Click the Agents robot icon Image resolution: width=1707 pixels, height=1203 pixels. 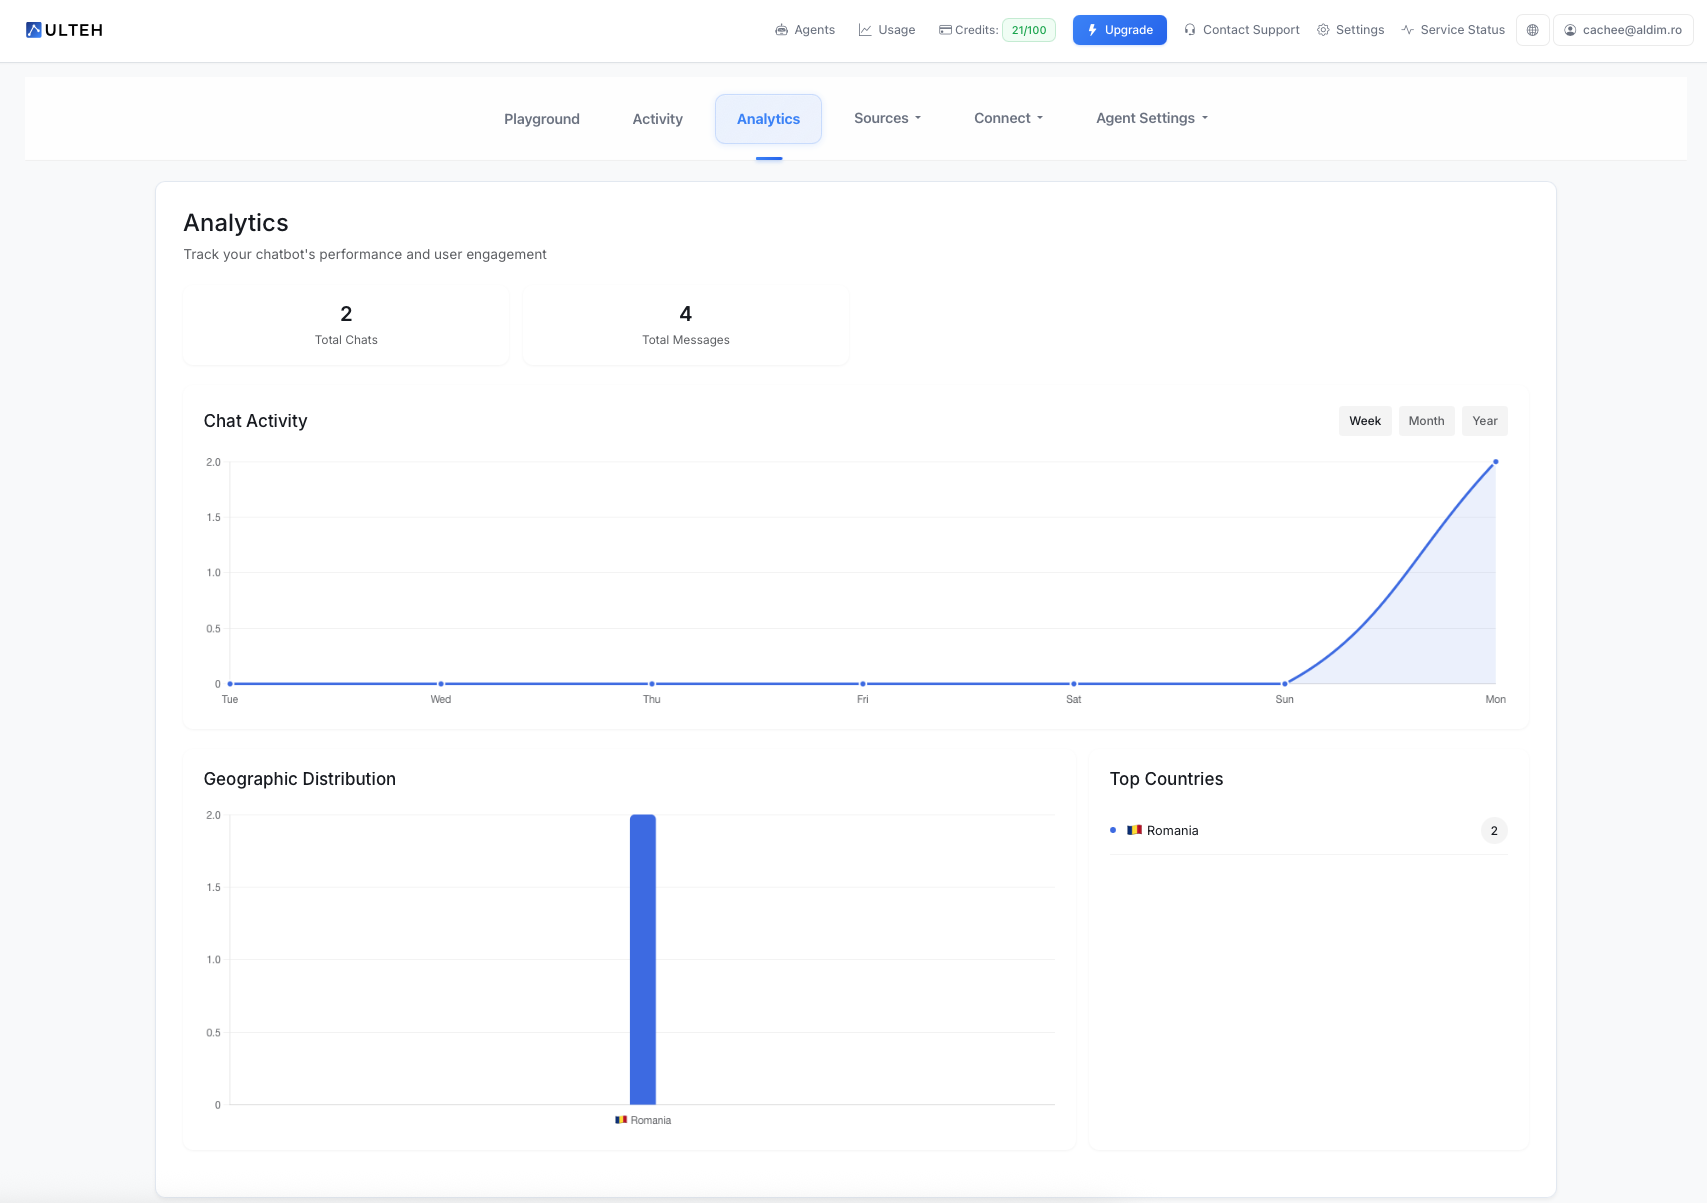(x=782, y=30)
